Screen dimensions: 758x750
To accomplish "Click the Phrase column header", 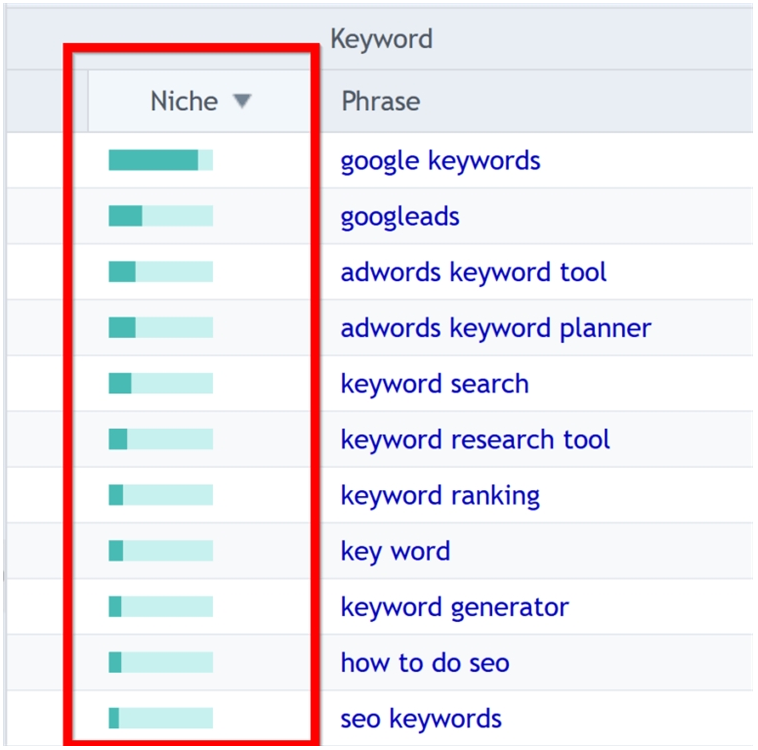I will tap(381, 101).
